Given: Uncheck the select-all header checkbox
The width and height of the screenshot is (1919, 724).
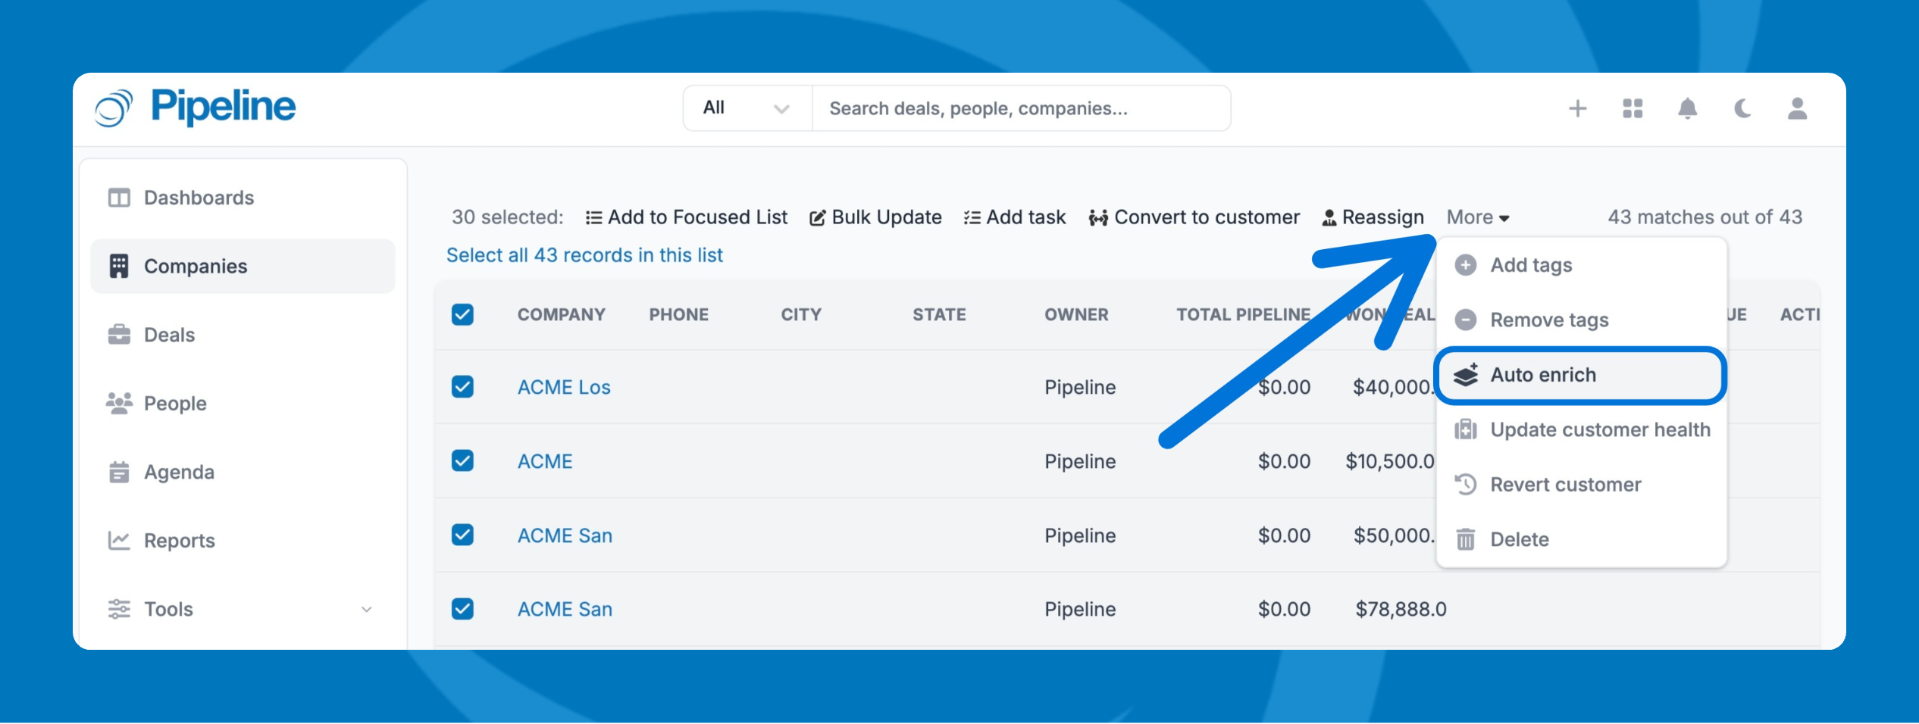Looking at the screenshot, I should click(462, 315).
